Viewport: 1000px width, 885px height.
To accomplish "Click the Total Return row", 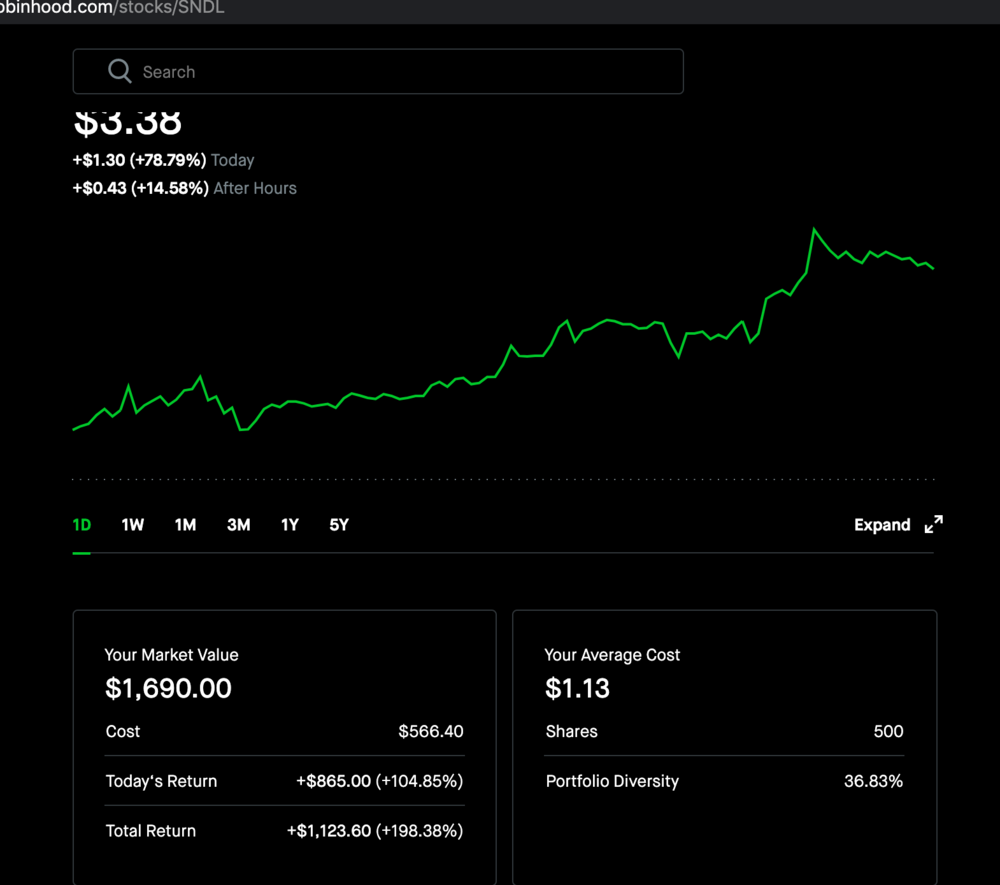I will tap(284, 831).
